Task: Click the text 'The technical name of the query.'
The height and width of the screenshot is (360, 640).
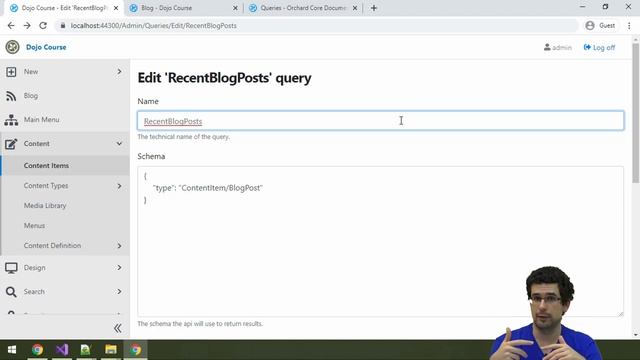Action: tap(184, 137)
